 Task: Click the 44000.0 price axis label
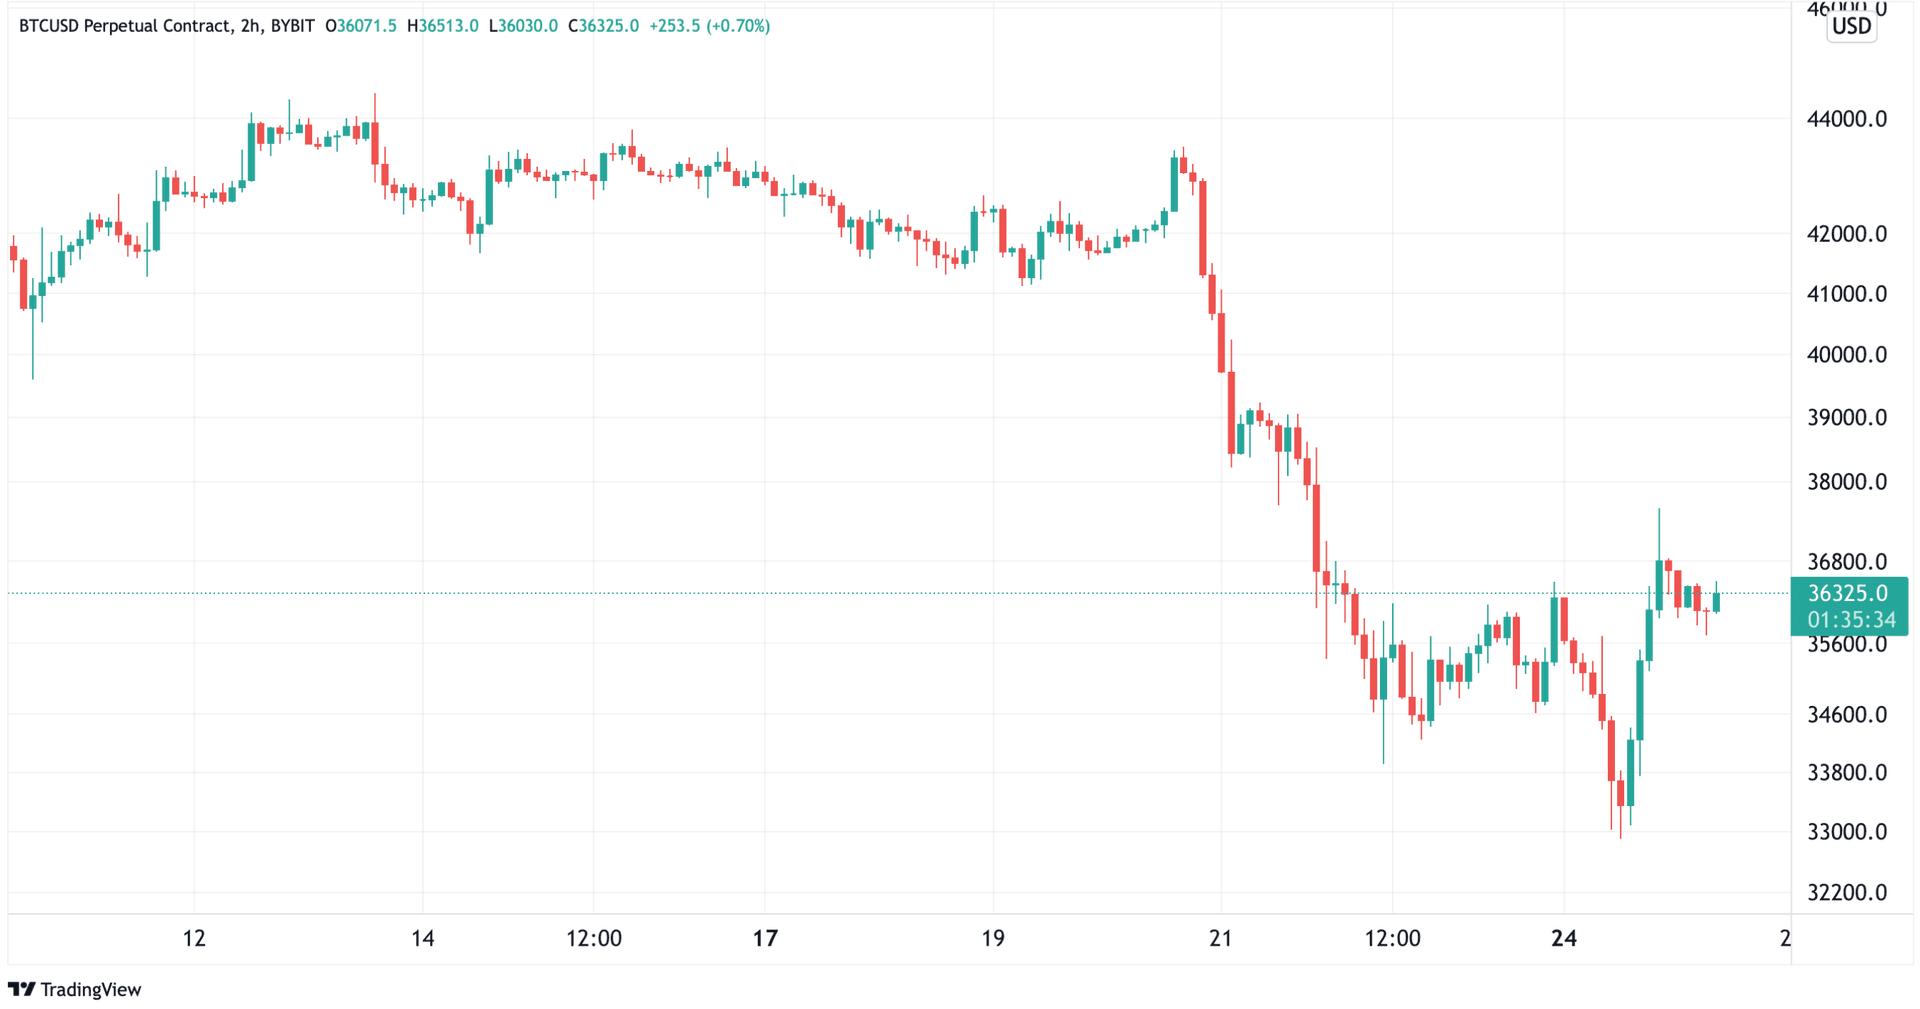(1846, 119)
